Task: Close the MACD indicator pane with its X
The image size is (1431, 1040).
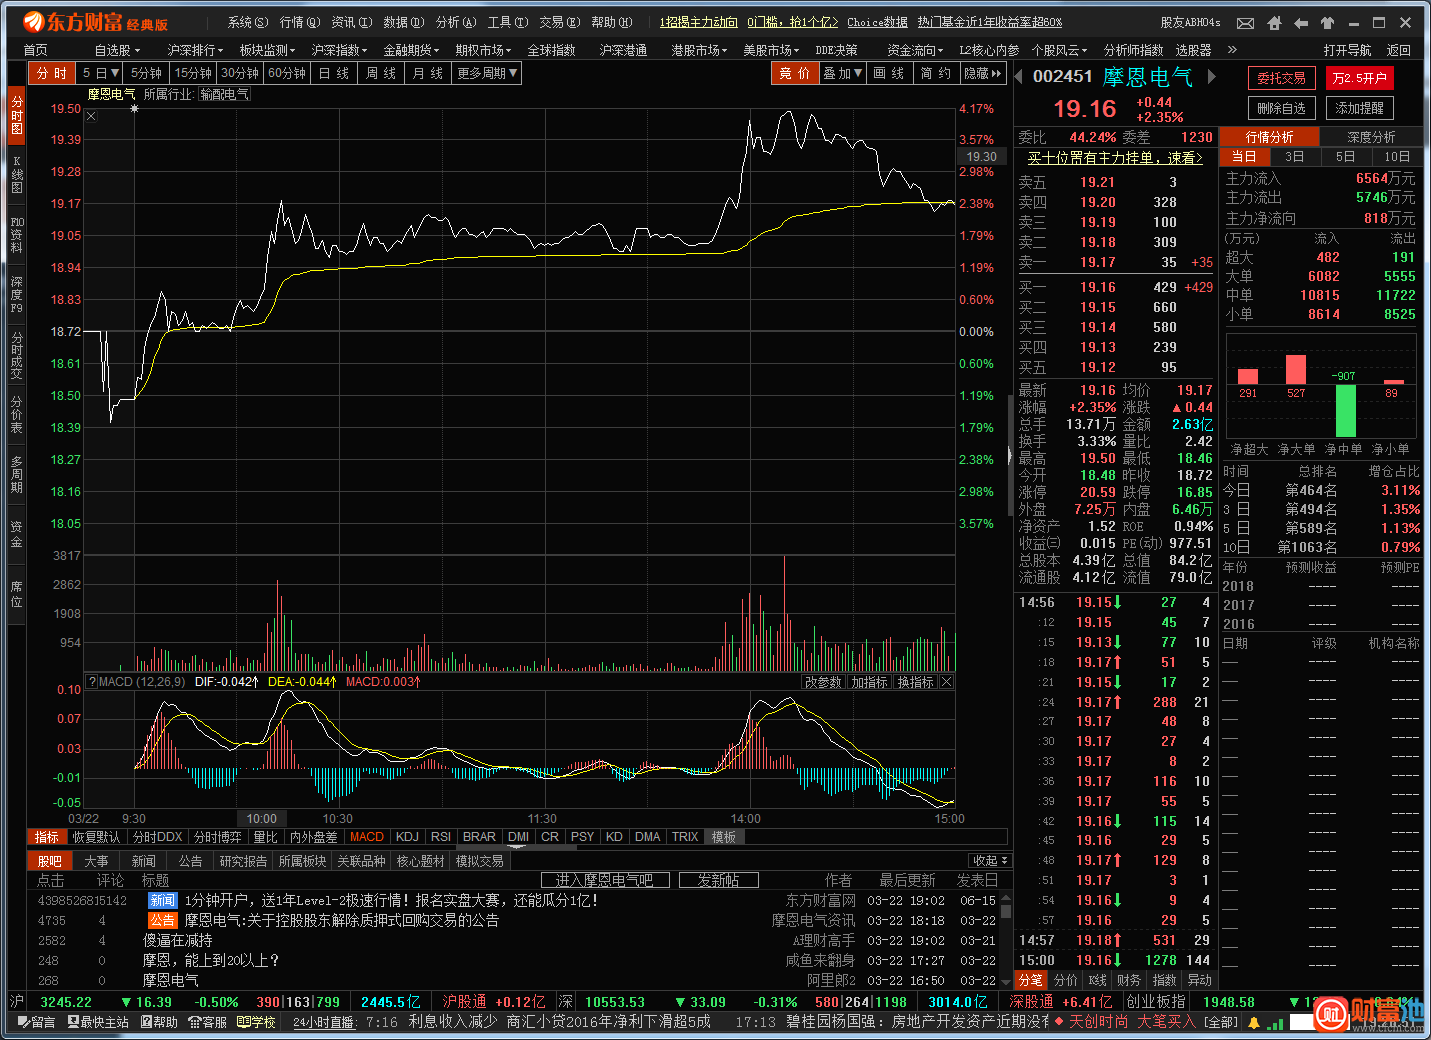Action: click(946, 682)
